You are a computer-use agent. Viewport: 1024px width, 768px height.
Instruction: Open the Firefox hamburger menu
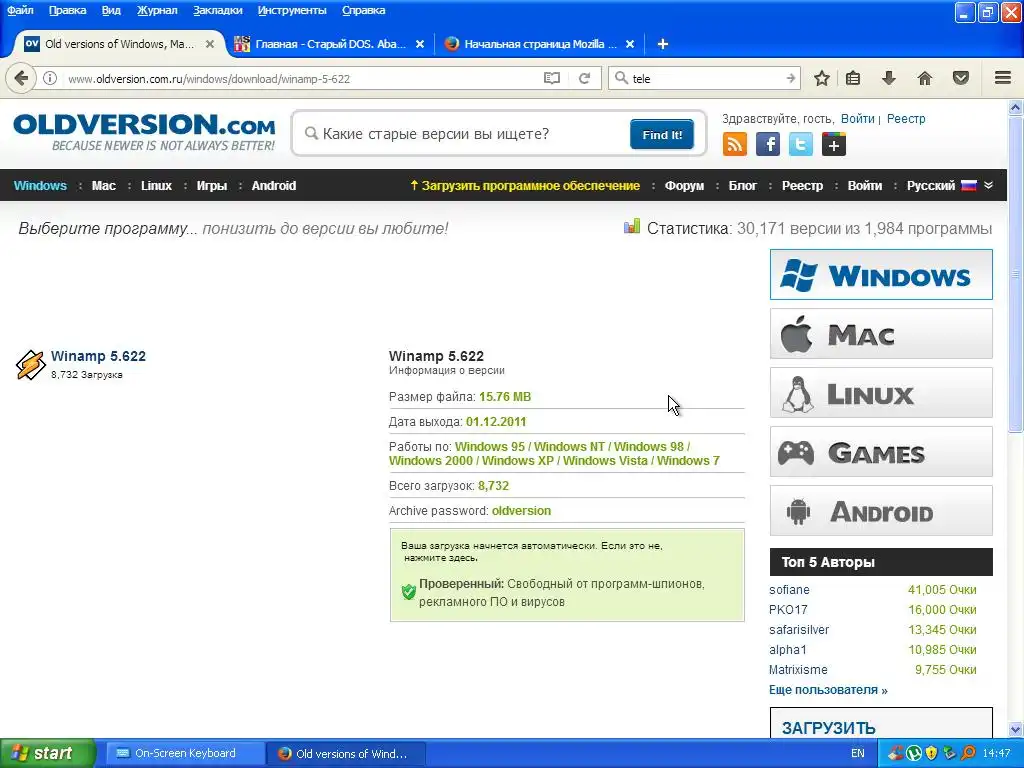click(x=1003, y=78)
